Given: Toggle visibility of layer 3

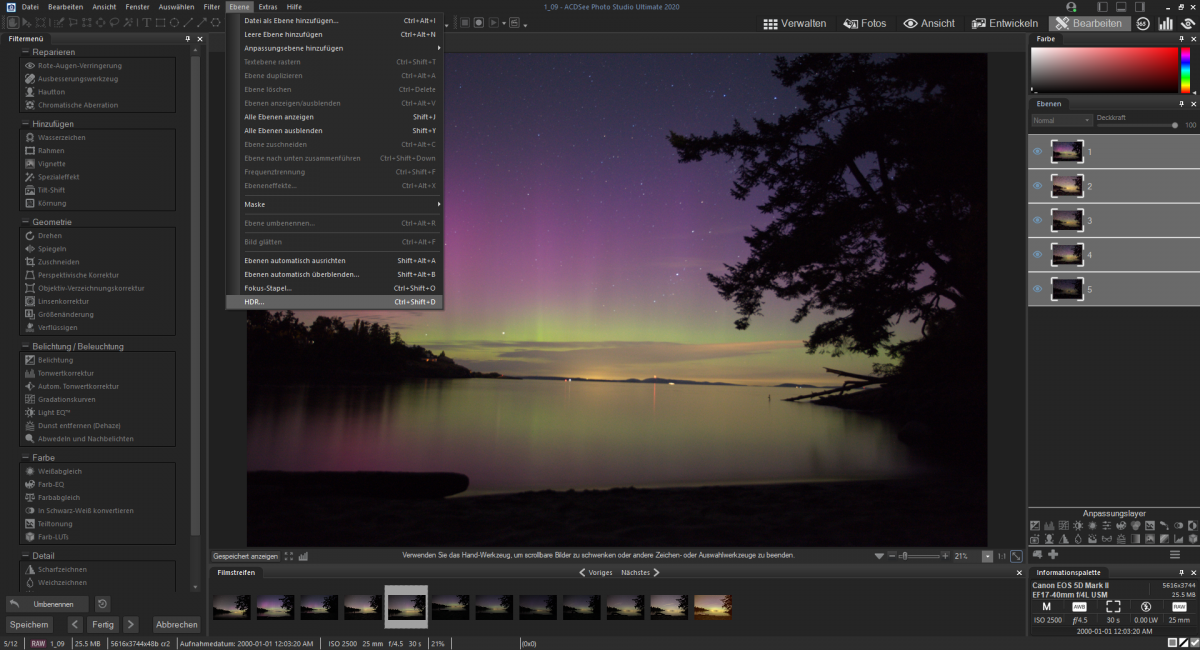Looking at the screenshot, I should click(x=1037, y=220).
